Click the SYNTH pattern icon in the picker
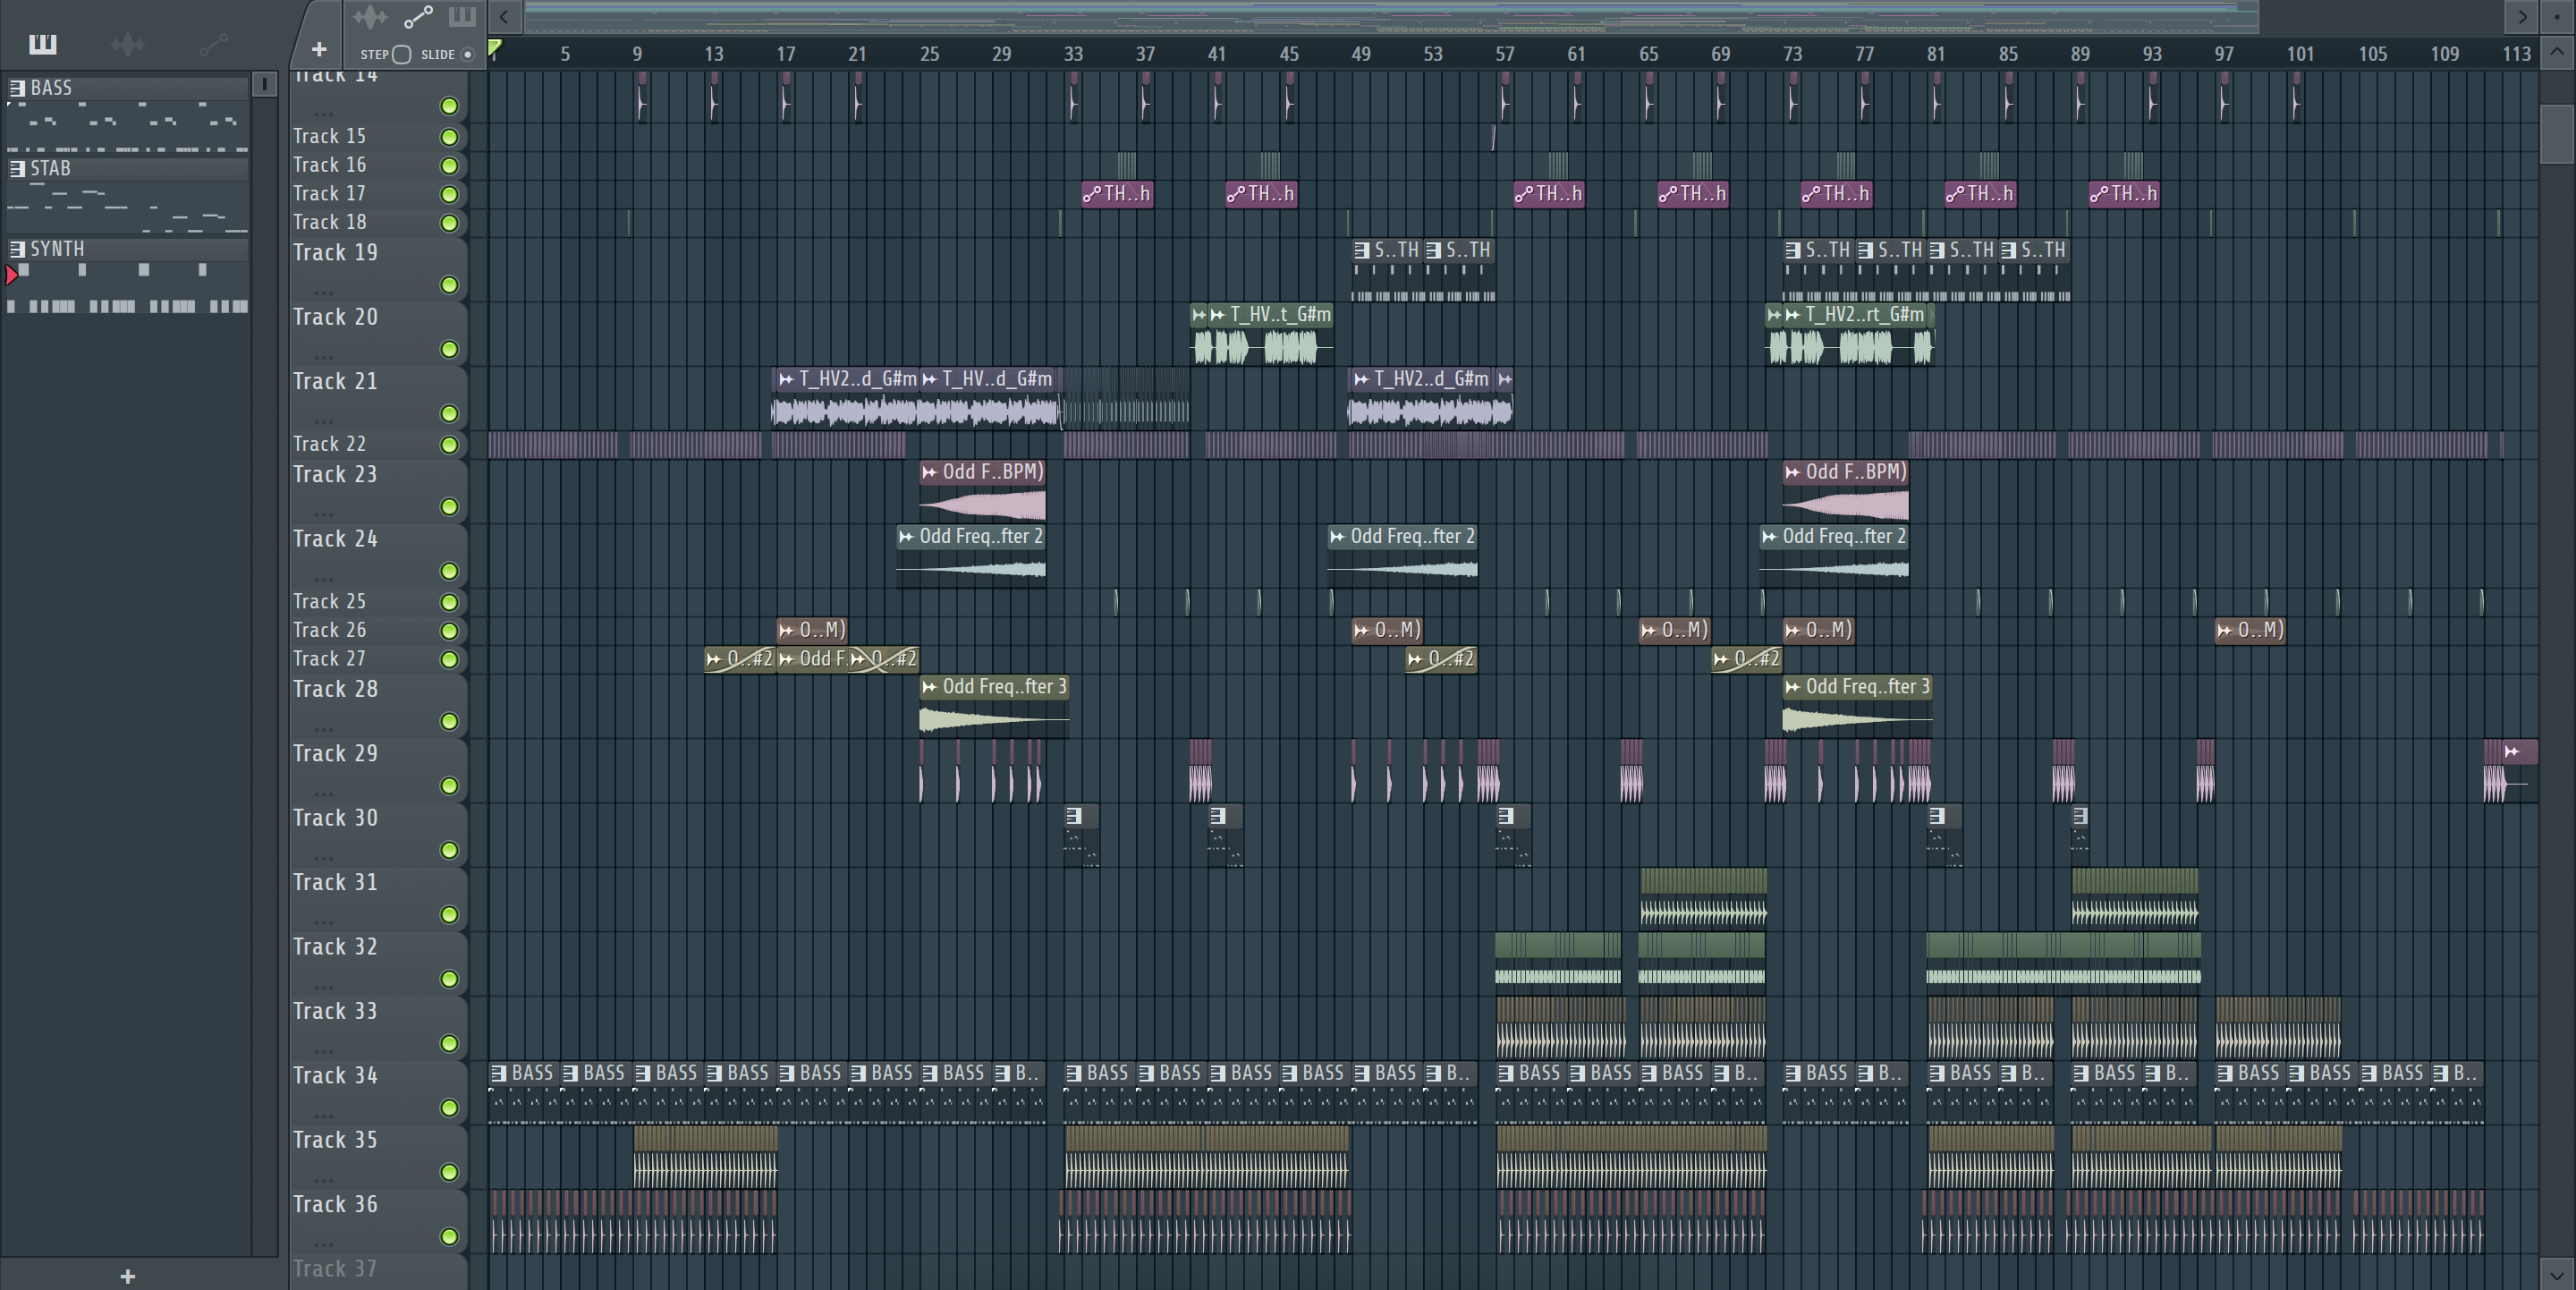2576x1290 pixels. click(17, 249)
